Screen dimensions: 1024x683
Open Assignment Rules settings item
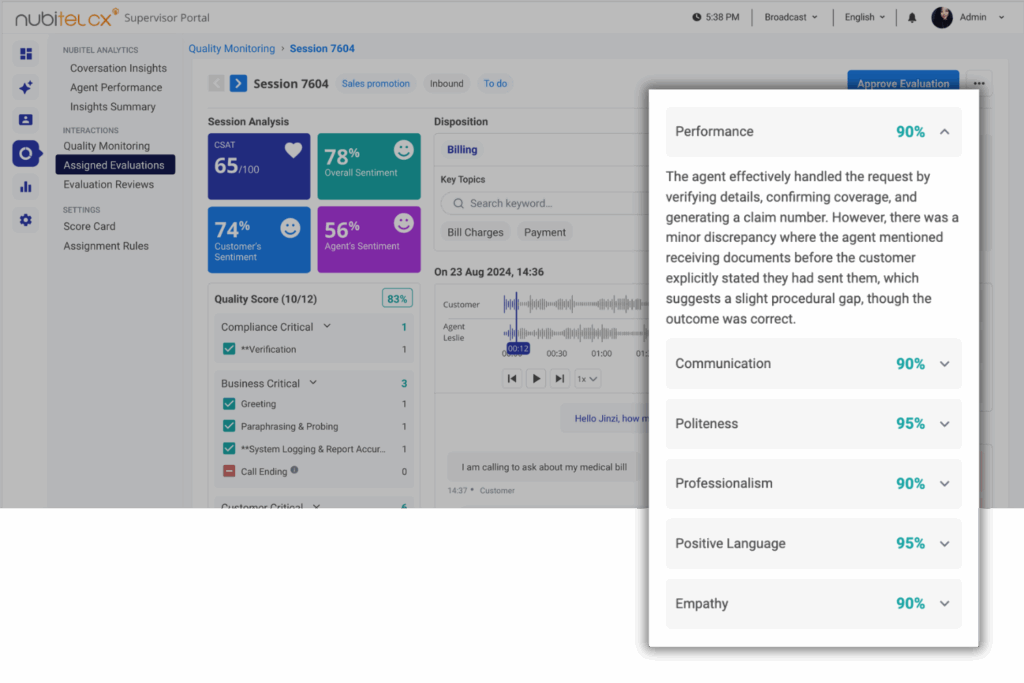106,246
